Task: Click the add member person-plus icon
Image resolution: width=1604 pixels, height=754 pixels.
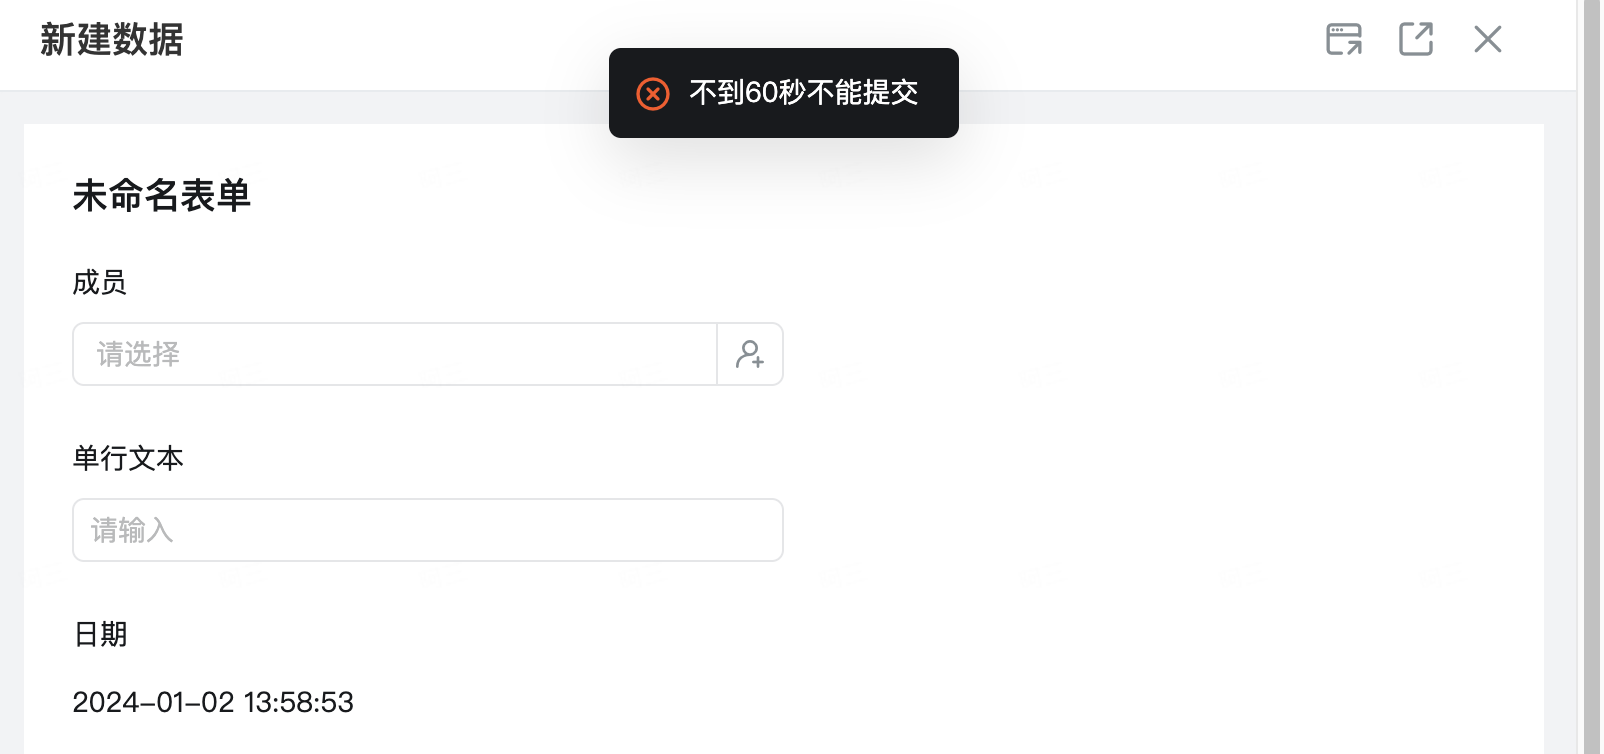Action: [x=750, y=354]
